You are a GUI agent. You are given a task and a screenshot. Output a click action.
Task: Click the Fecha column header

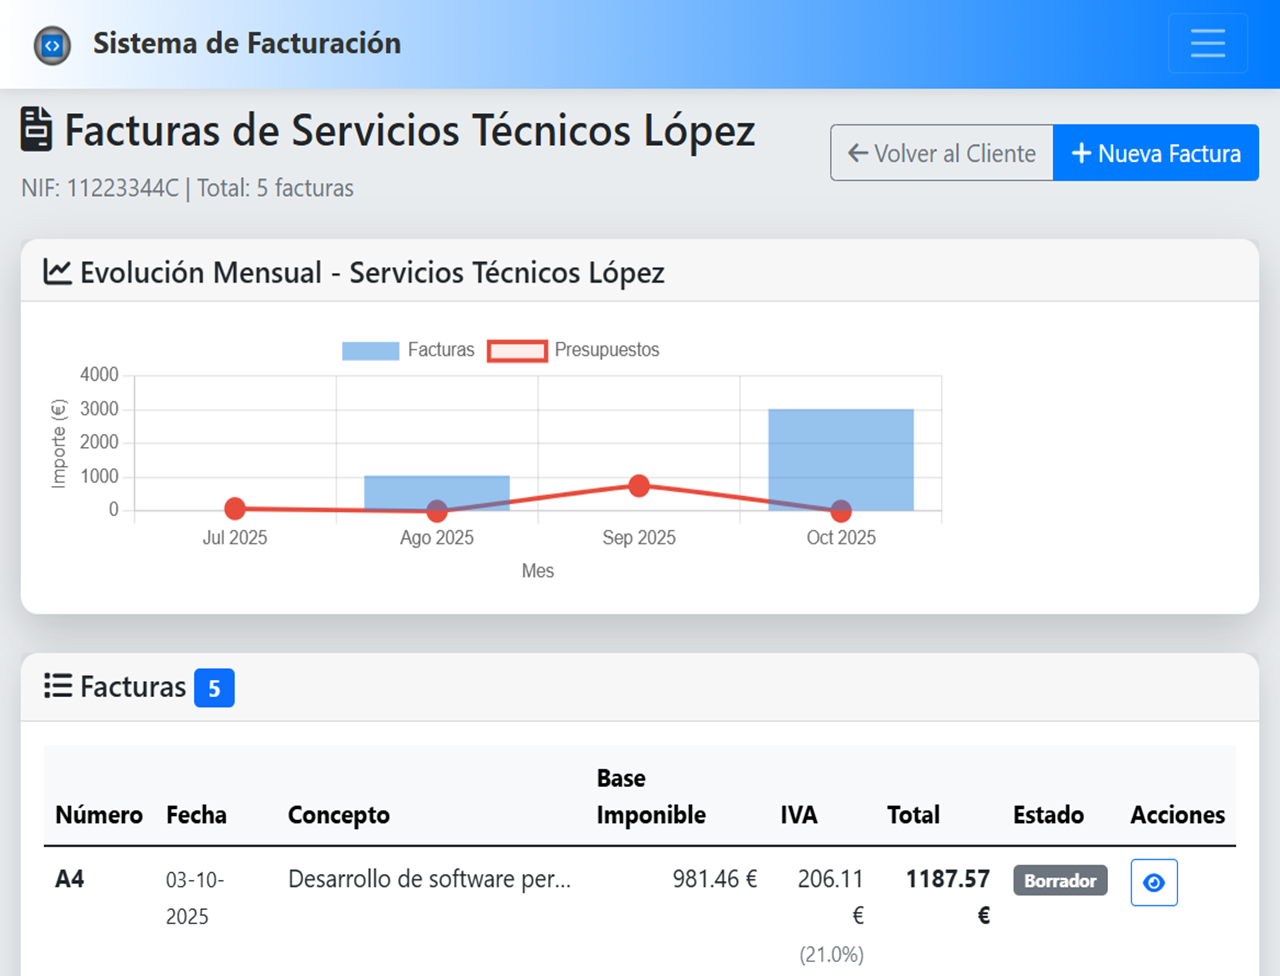click(x=196, y=815)
